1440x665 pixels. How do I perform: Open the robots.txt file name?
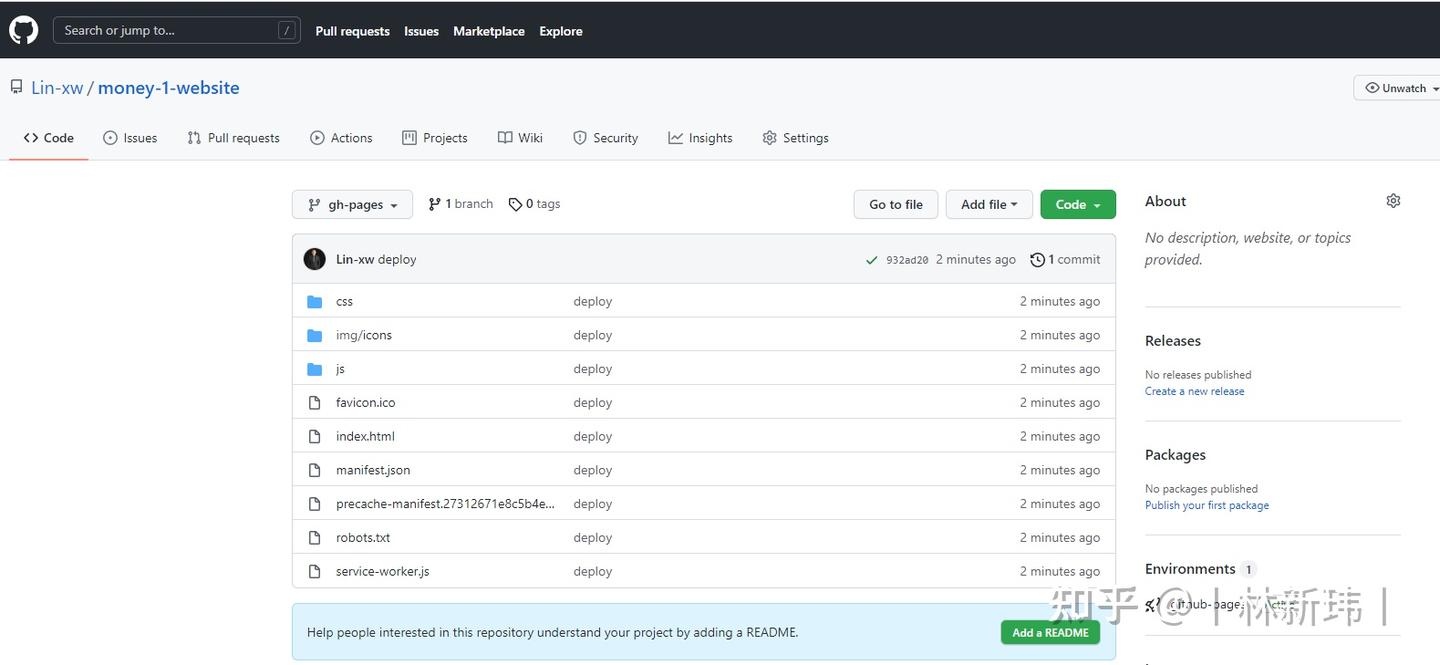363,538
